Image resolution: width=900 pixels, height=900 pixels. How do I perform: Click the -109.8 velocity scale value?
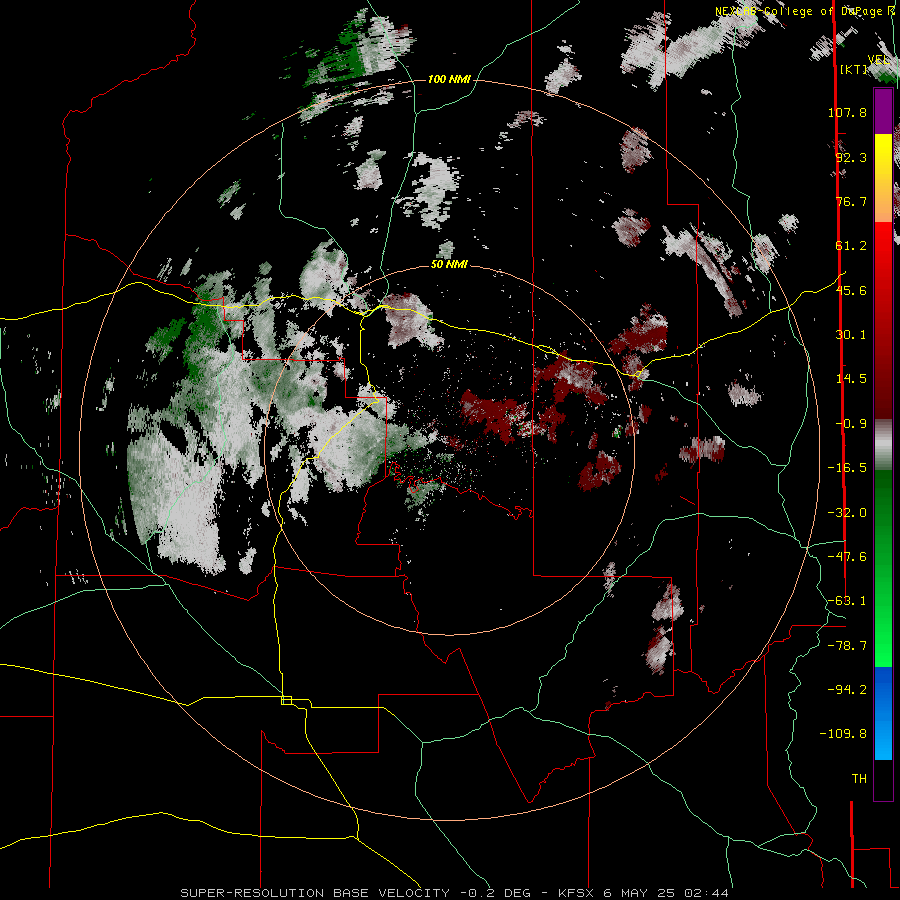[x=843, y=734]
